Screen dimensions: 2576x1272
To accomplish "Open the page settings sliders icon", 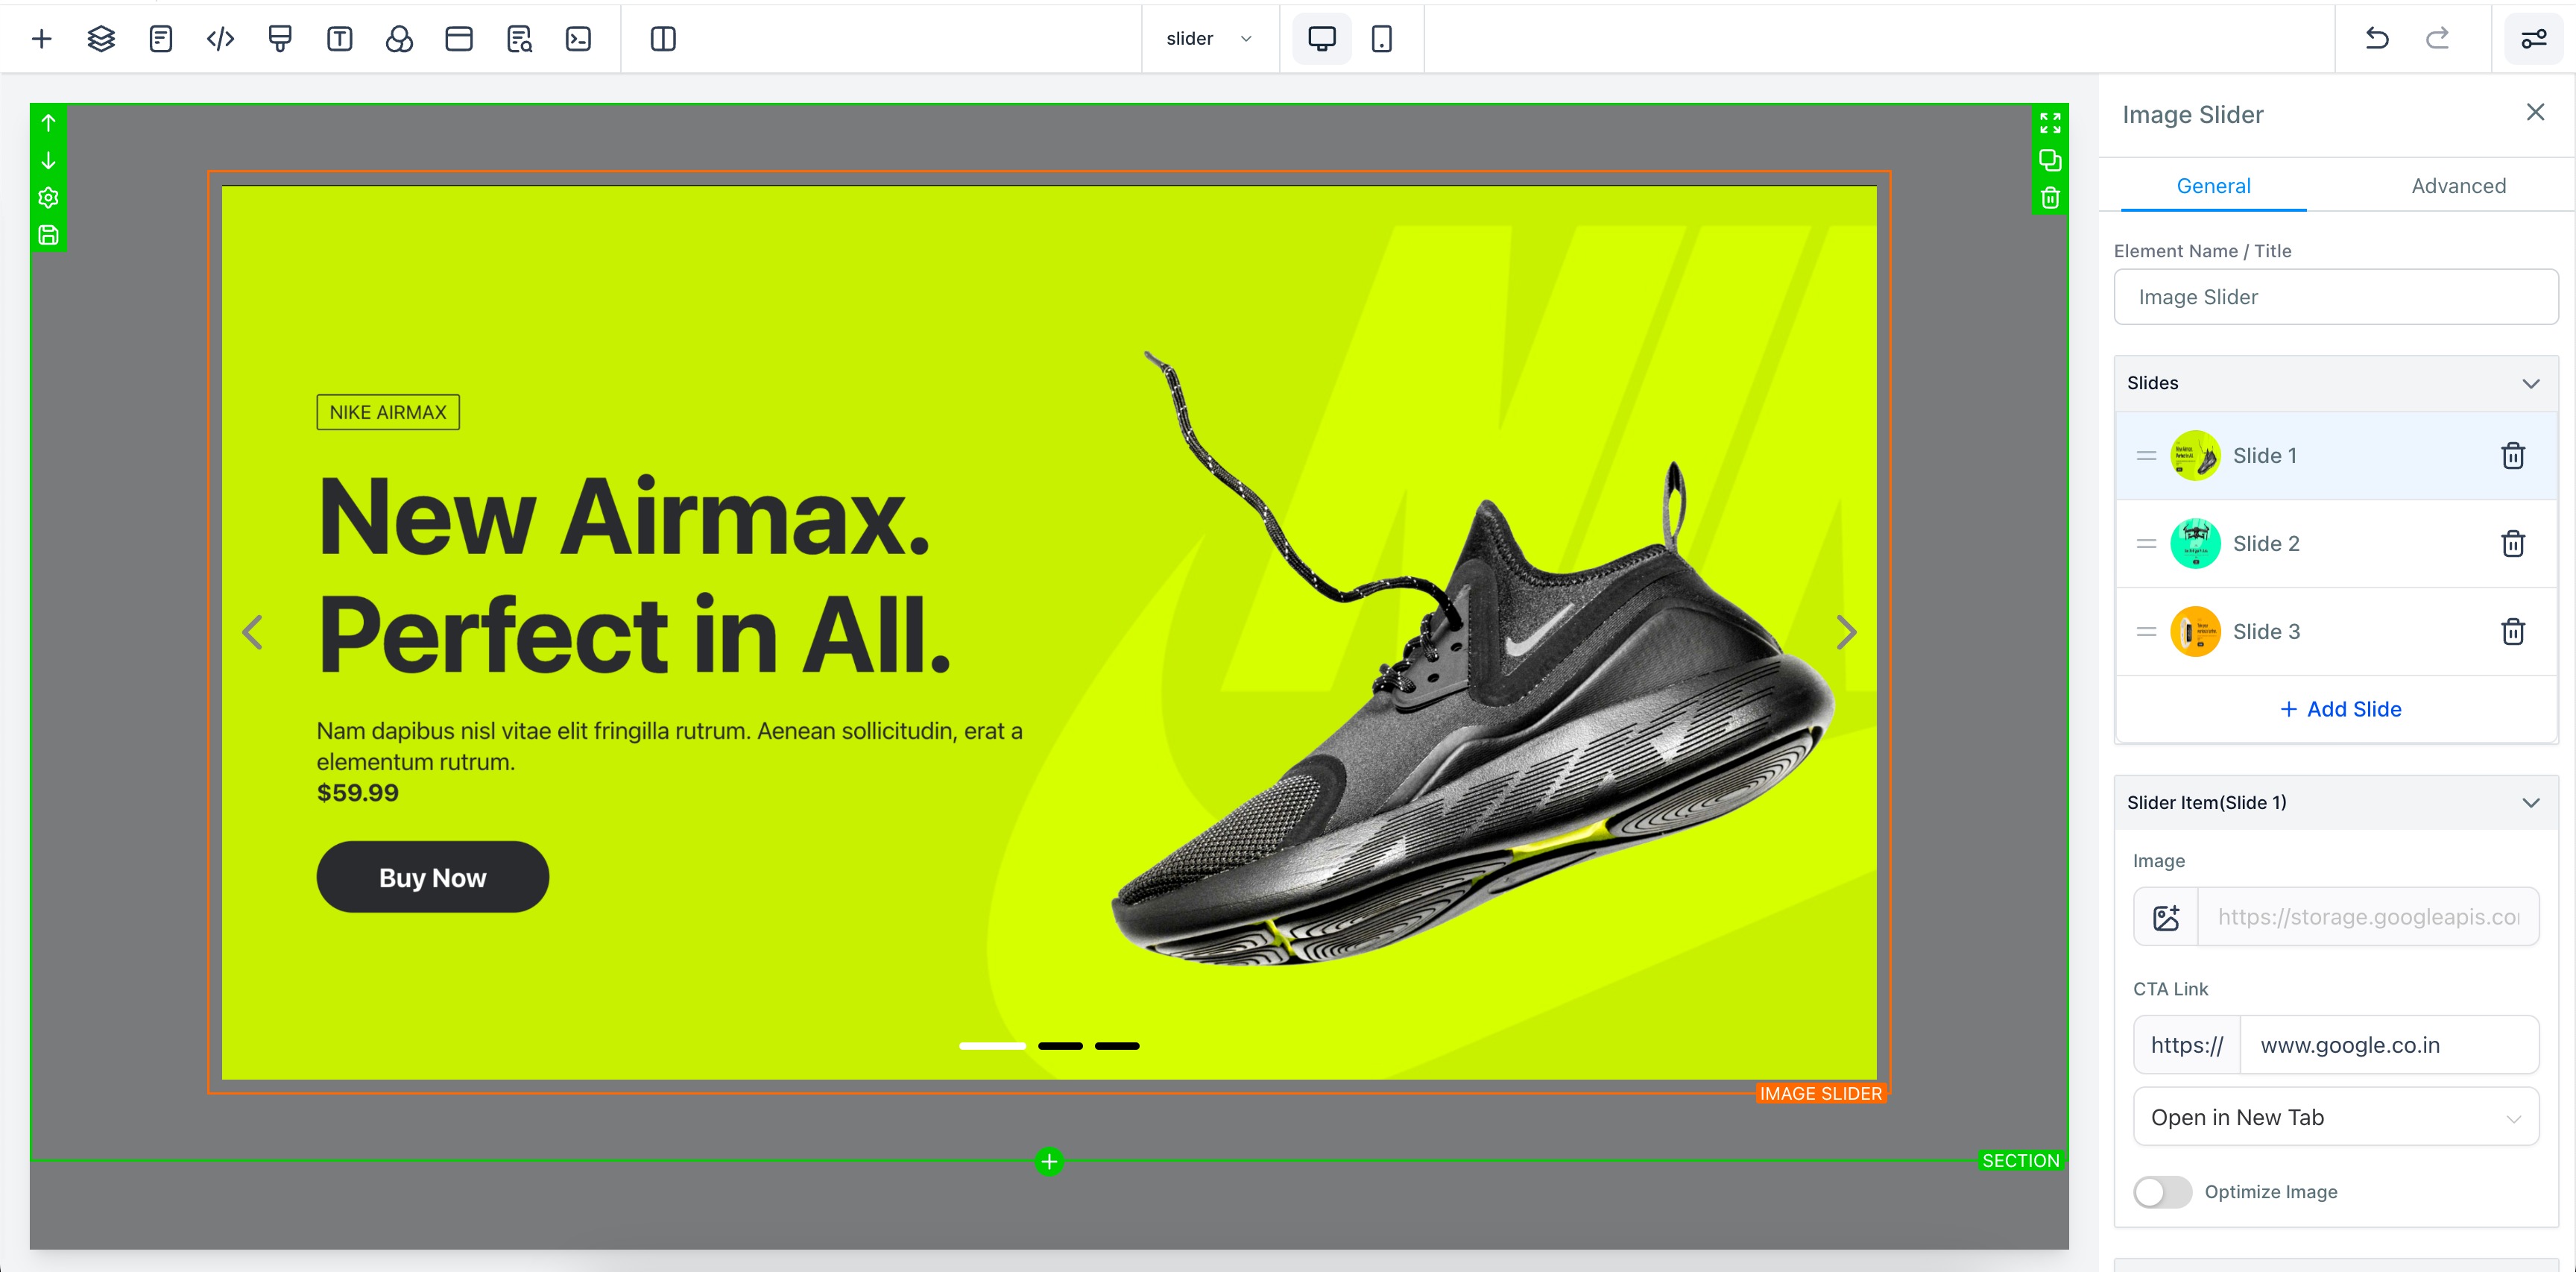I will coord(2533,39).
